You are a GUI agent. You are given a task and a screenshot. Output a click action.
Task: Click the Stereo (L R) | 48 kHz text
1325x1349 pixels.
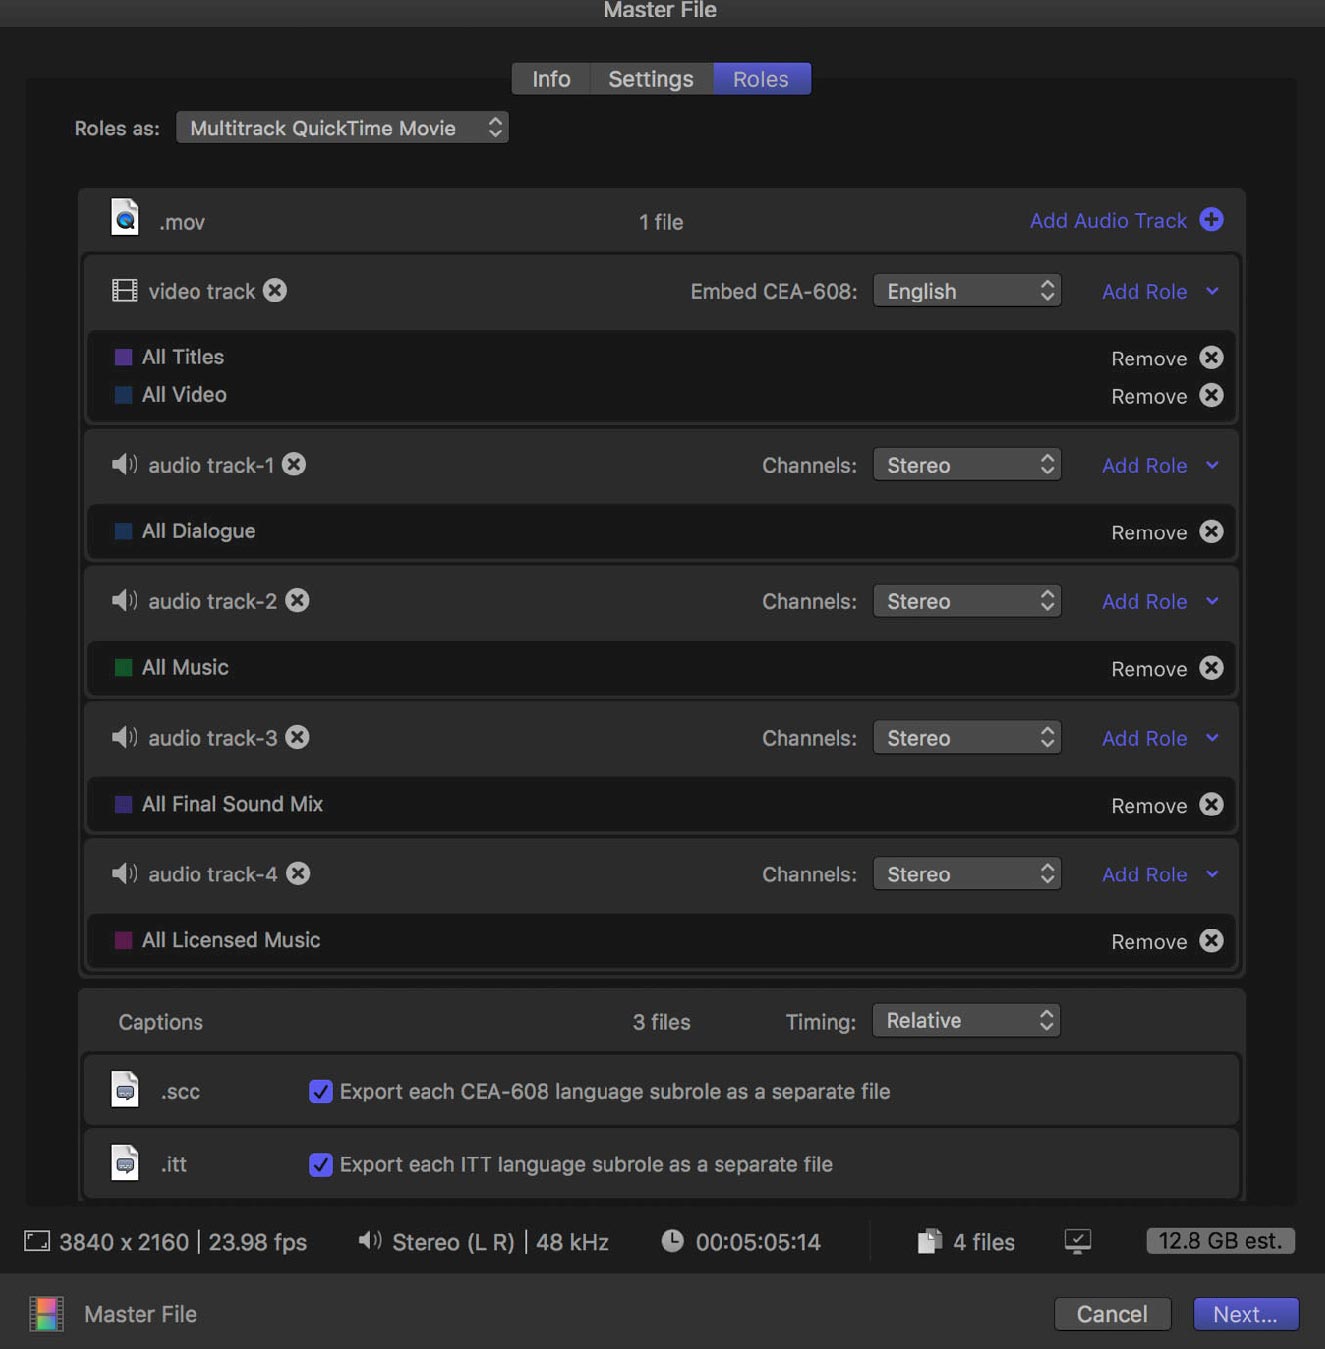click(500, 1242)
